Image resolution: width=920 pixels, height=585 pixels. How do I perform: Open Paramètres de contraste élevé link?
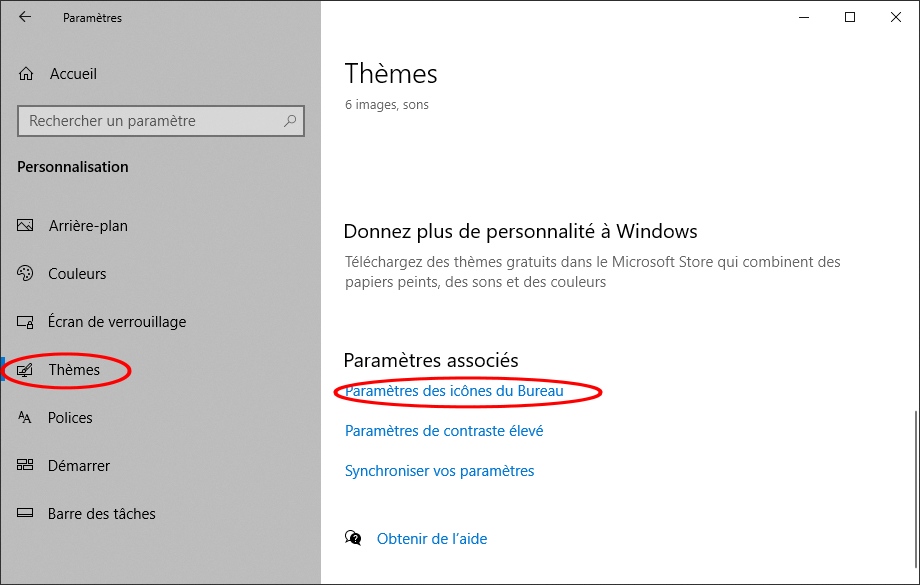tap(444, 431)
